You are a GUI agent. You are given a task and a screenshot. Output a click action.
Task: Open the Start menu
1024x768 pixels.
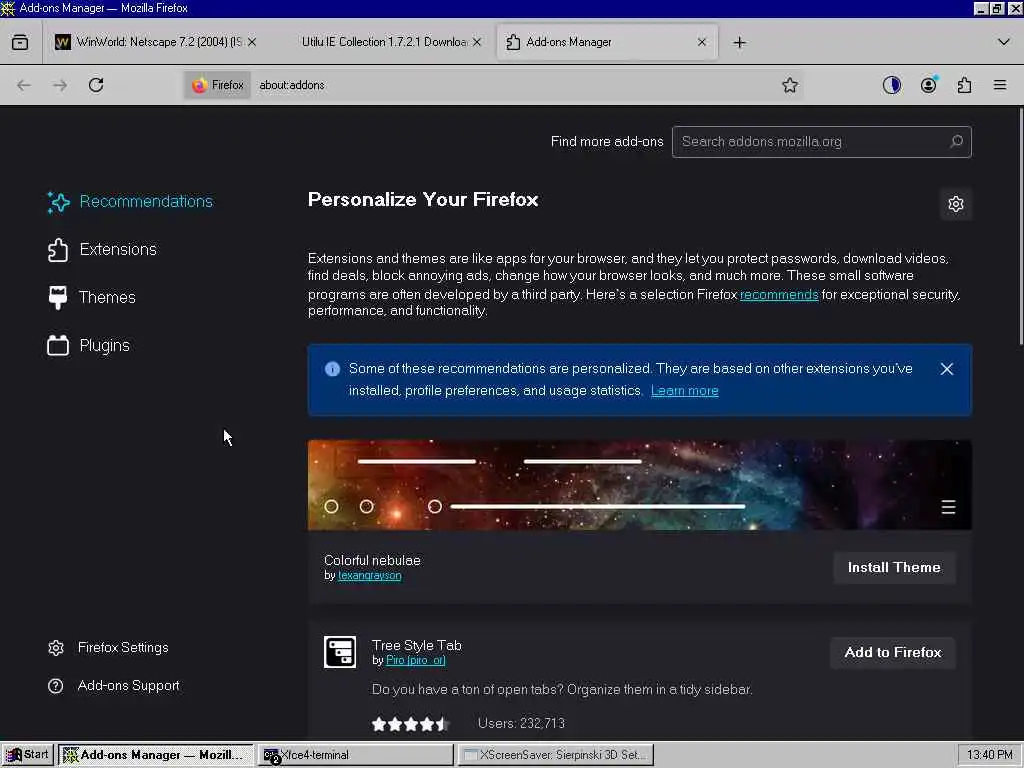27,755
